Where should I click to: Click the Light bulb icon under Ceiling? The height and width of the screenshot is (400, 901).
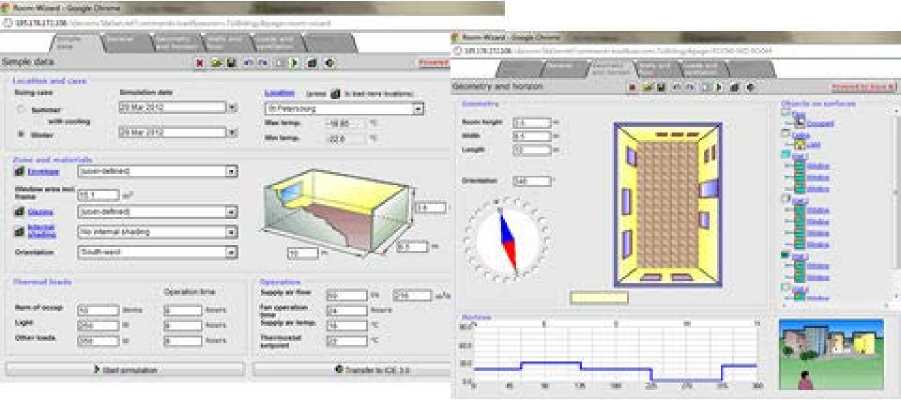tap(800, 145)
